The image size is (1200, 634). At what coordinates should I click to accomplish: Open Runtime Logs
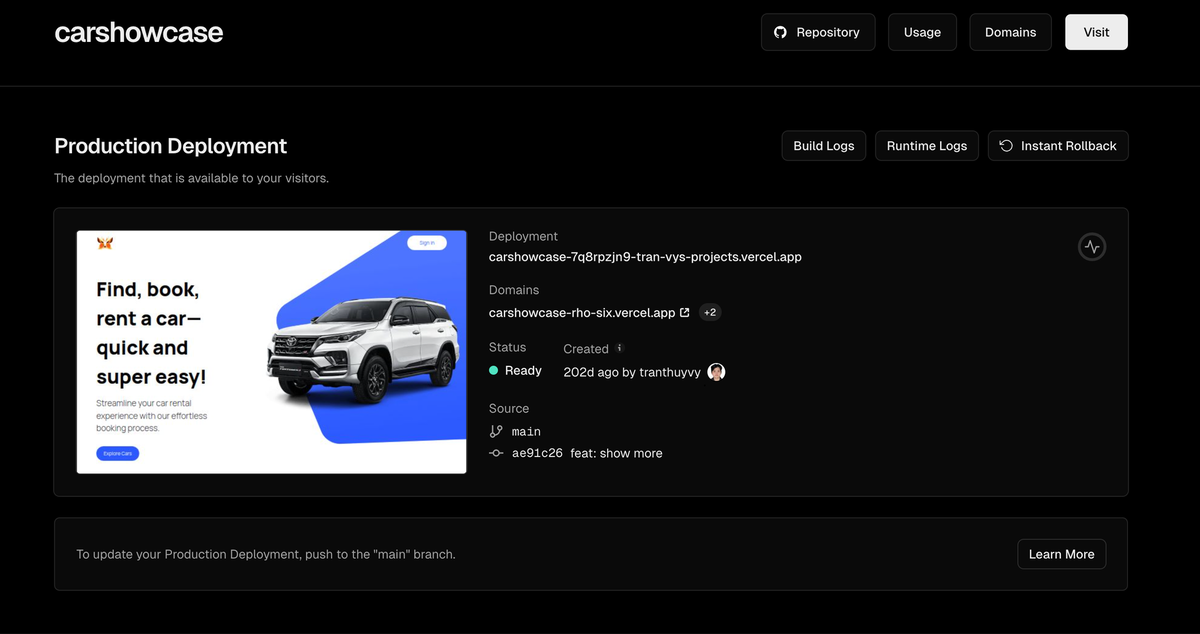pos(926,146)
